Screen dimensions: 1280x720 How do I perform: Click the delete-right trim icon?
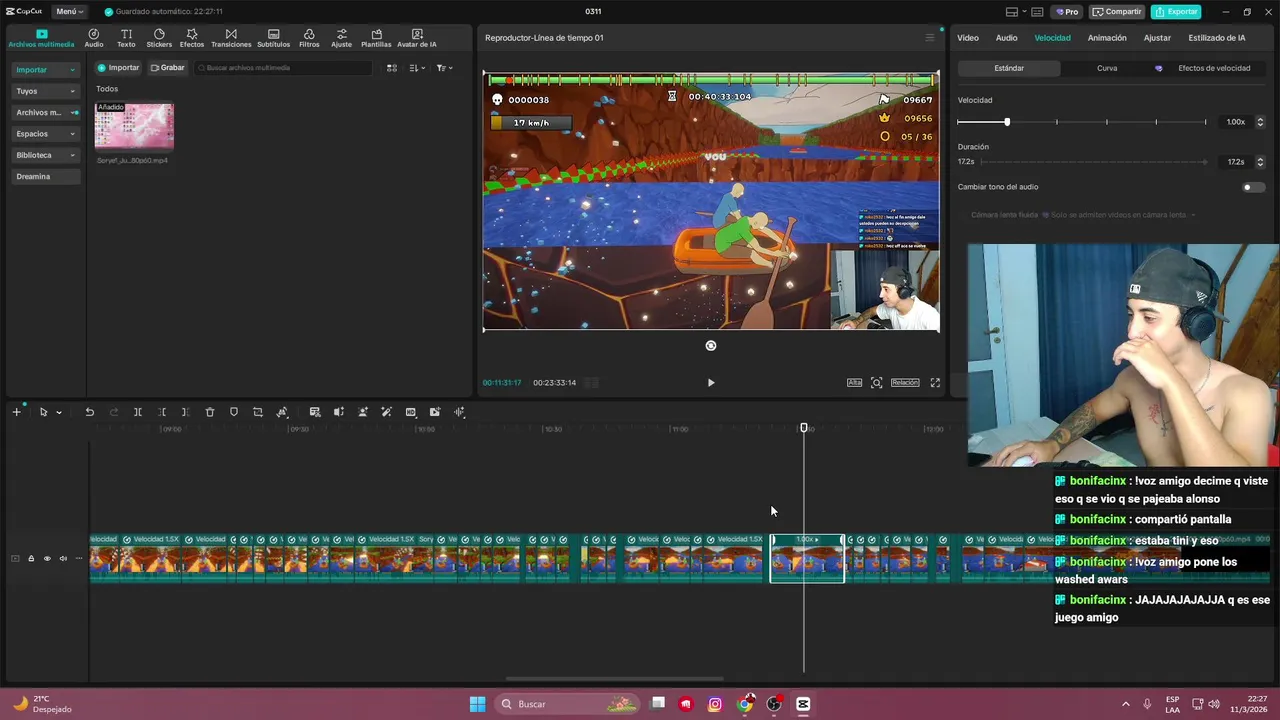(x=186, y=412)
